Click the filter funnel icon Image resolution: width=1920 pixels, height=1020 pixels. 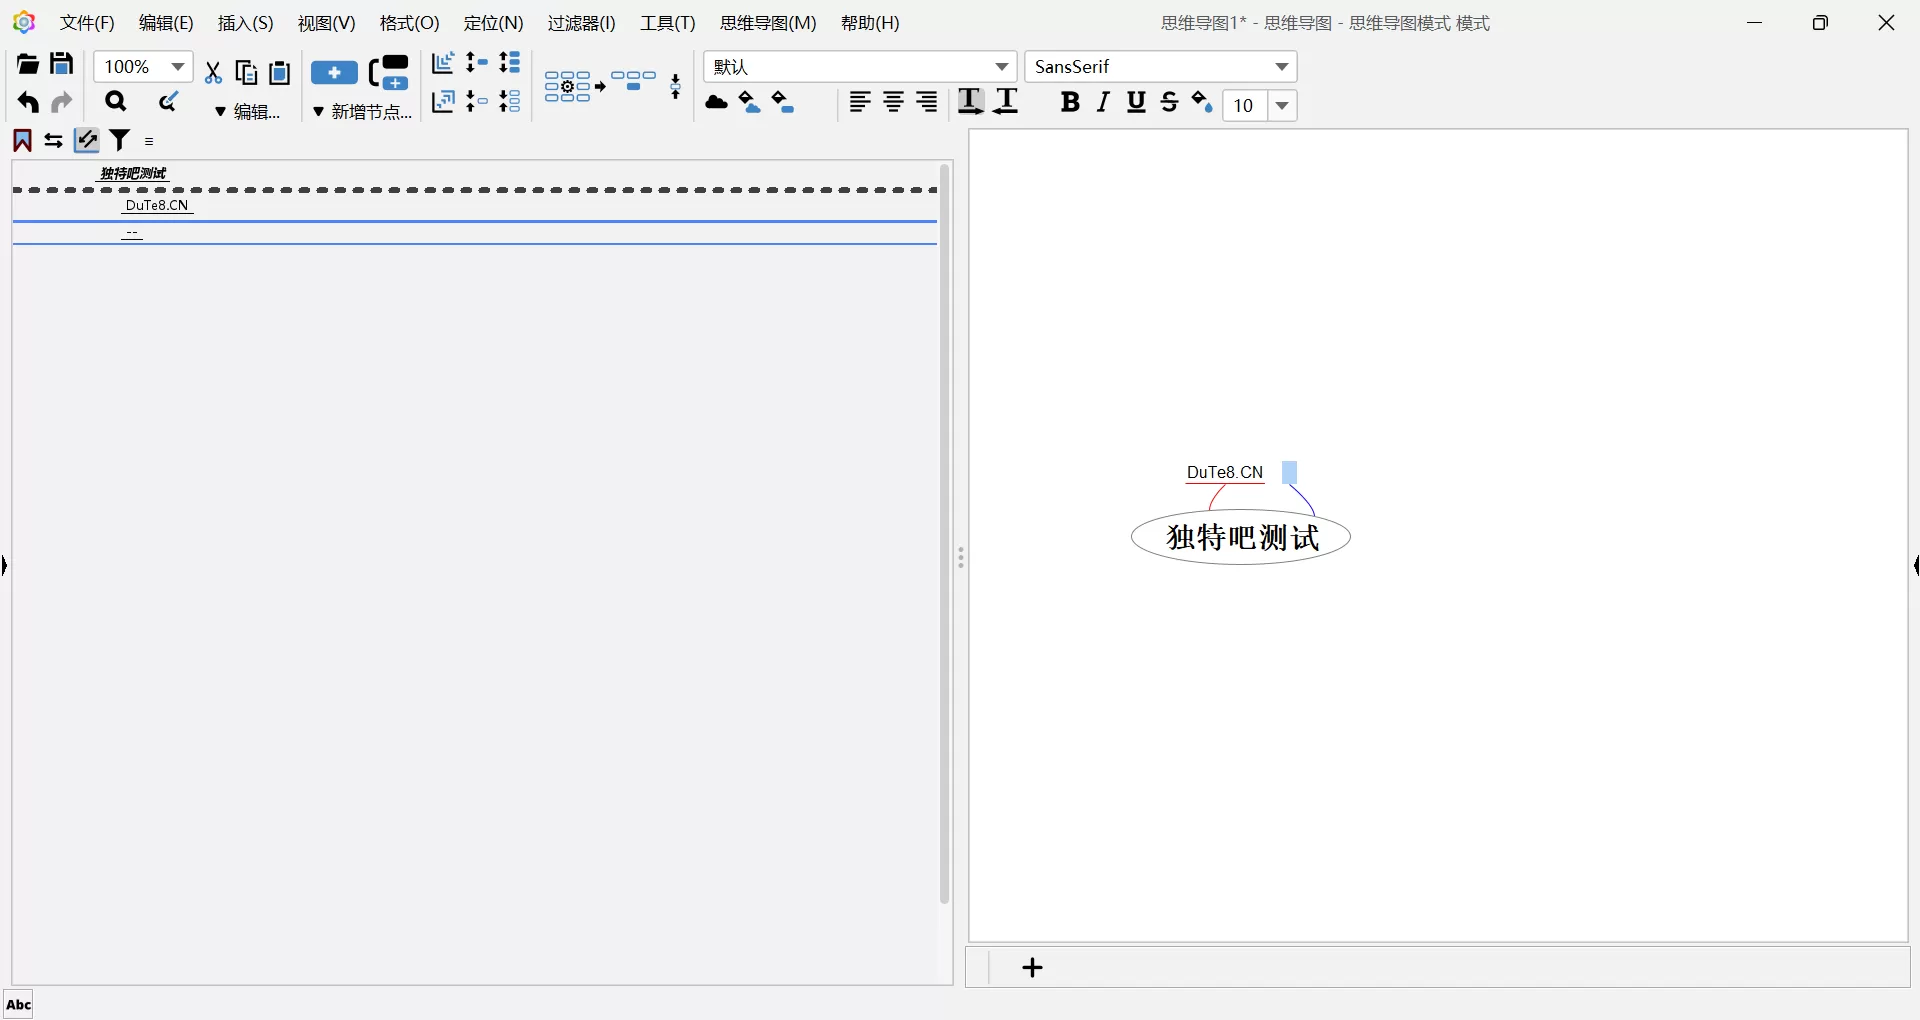coord(120,141)
